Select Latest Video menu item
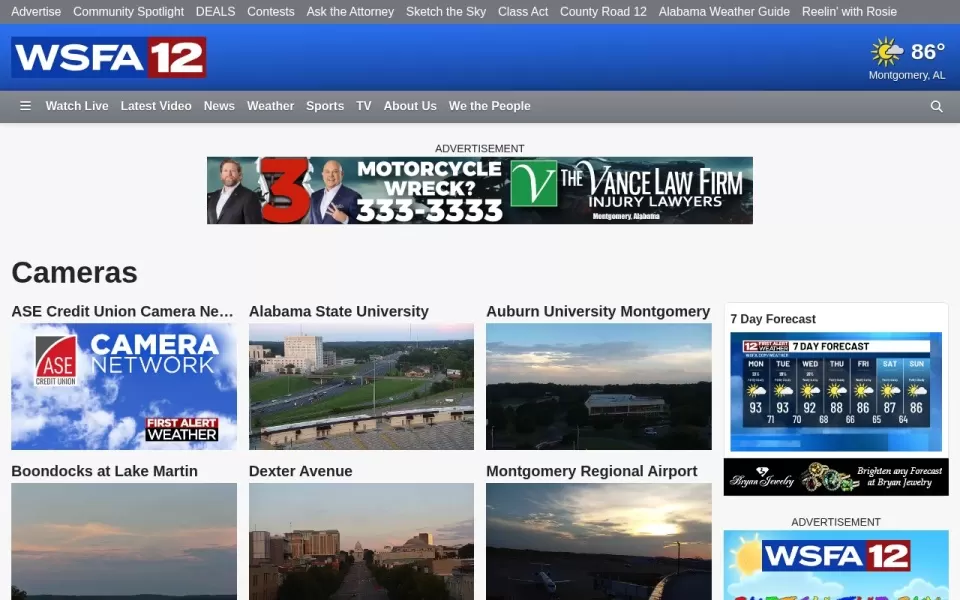 [x=156, y=106]
